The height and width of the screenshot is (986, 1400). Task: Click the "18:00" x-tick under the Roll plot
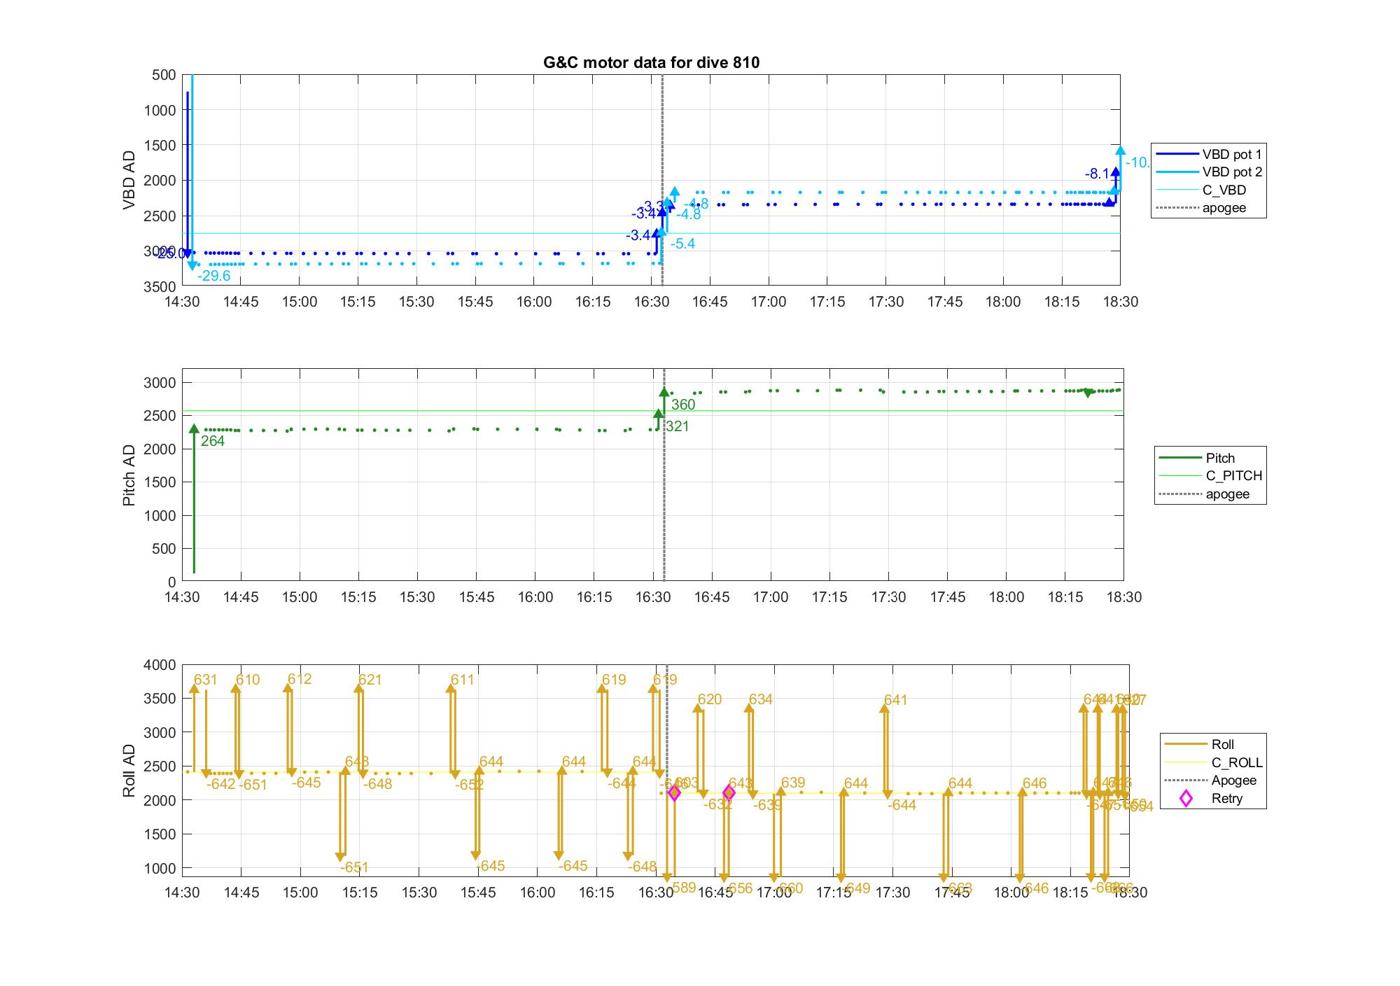[x=1011, y=892]
